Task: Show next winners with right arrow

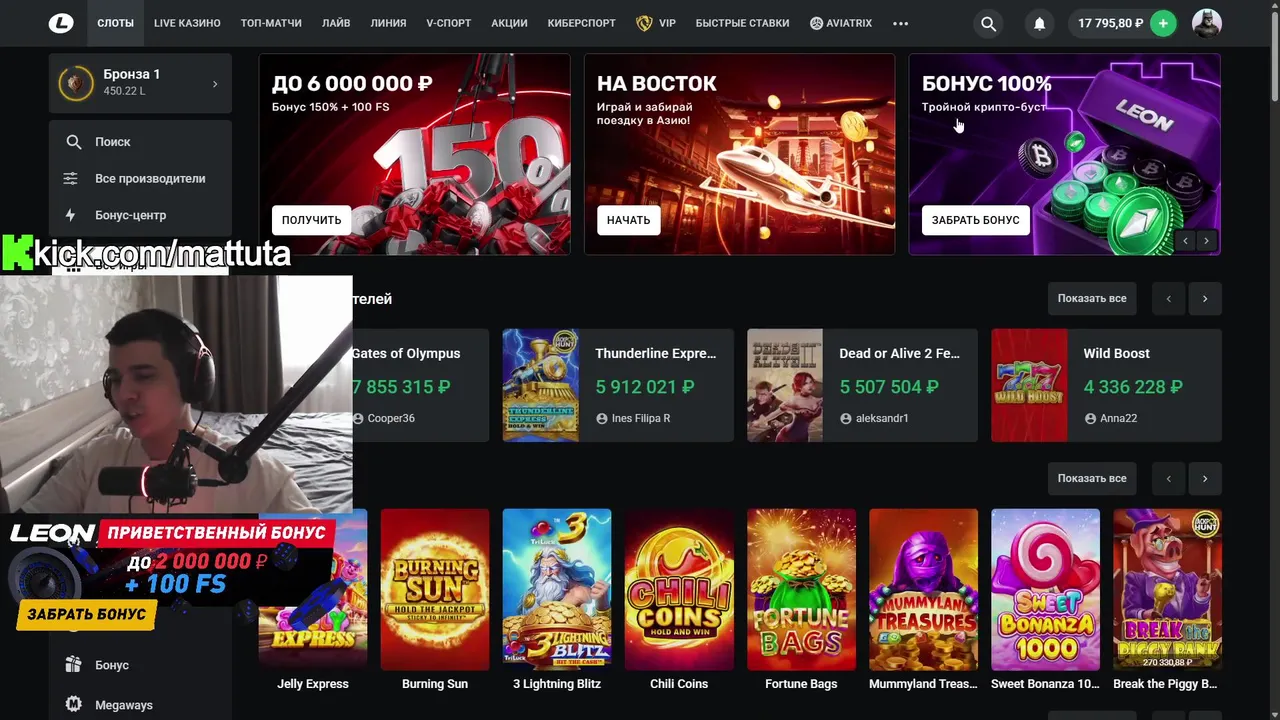Action: pyautogui.click(x=1204, y=298)
